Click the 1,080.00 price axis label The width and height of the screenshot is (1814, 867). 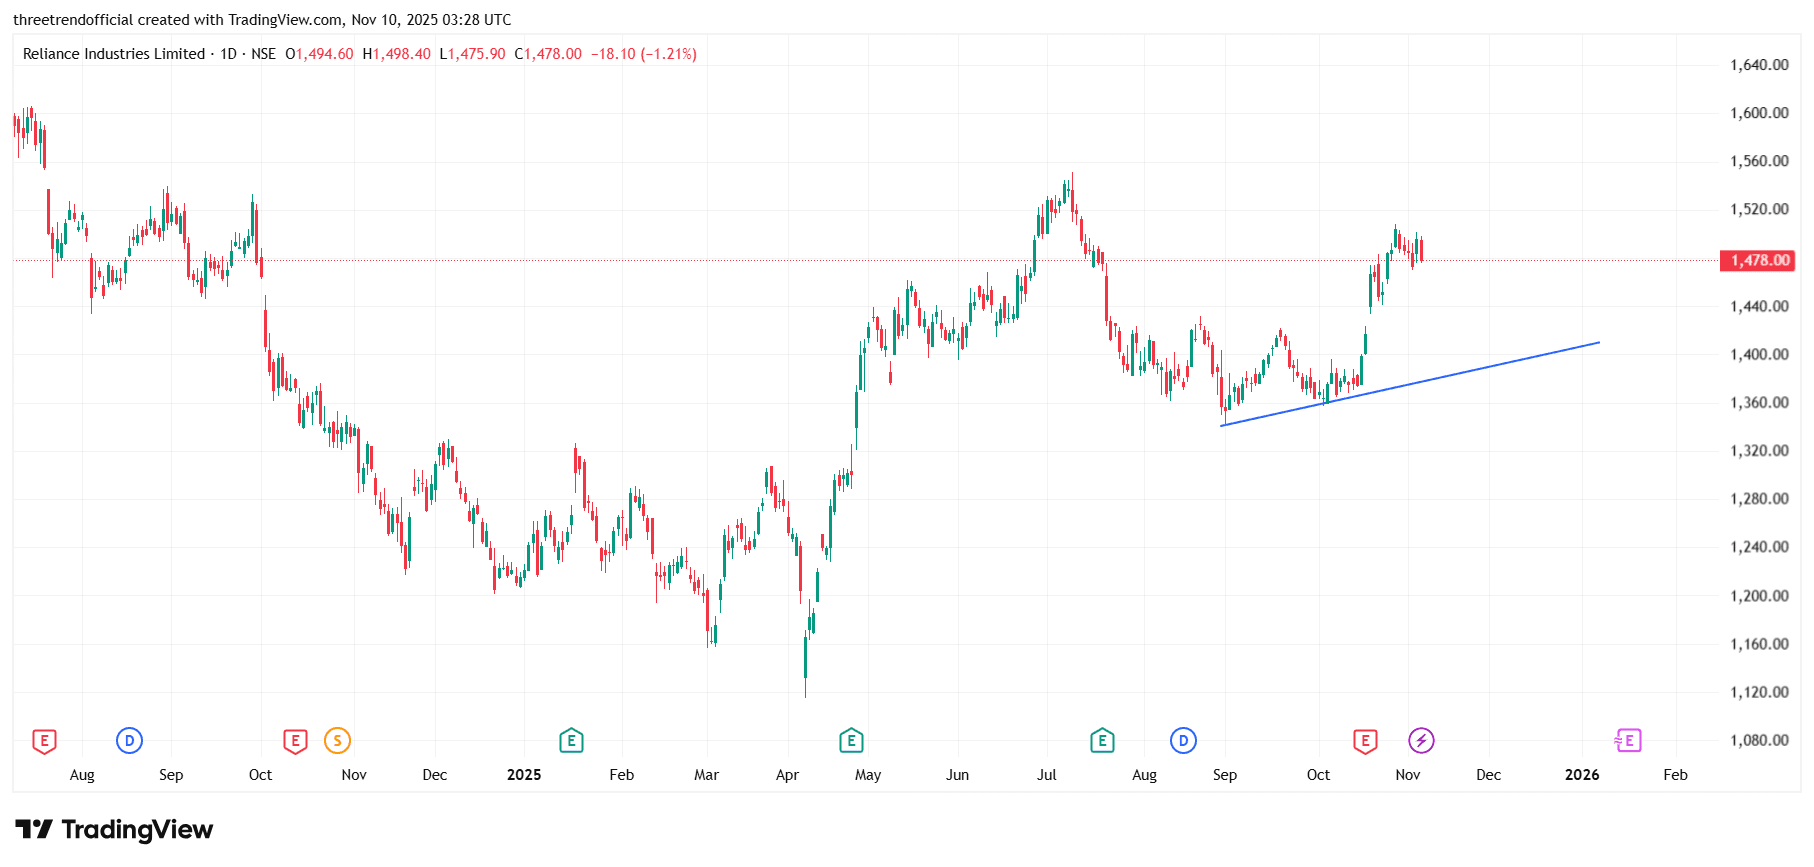click(1759, 740)
